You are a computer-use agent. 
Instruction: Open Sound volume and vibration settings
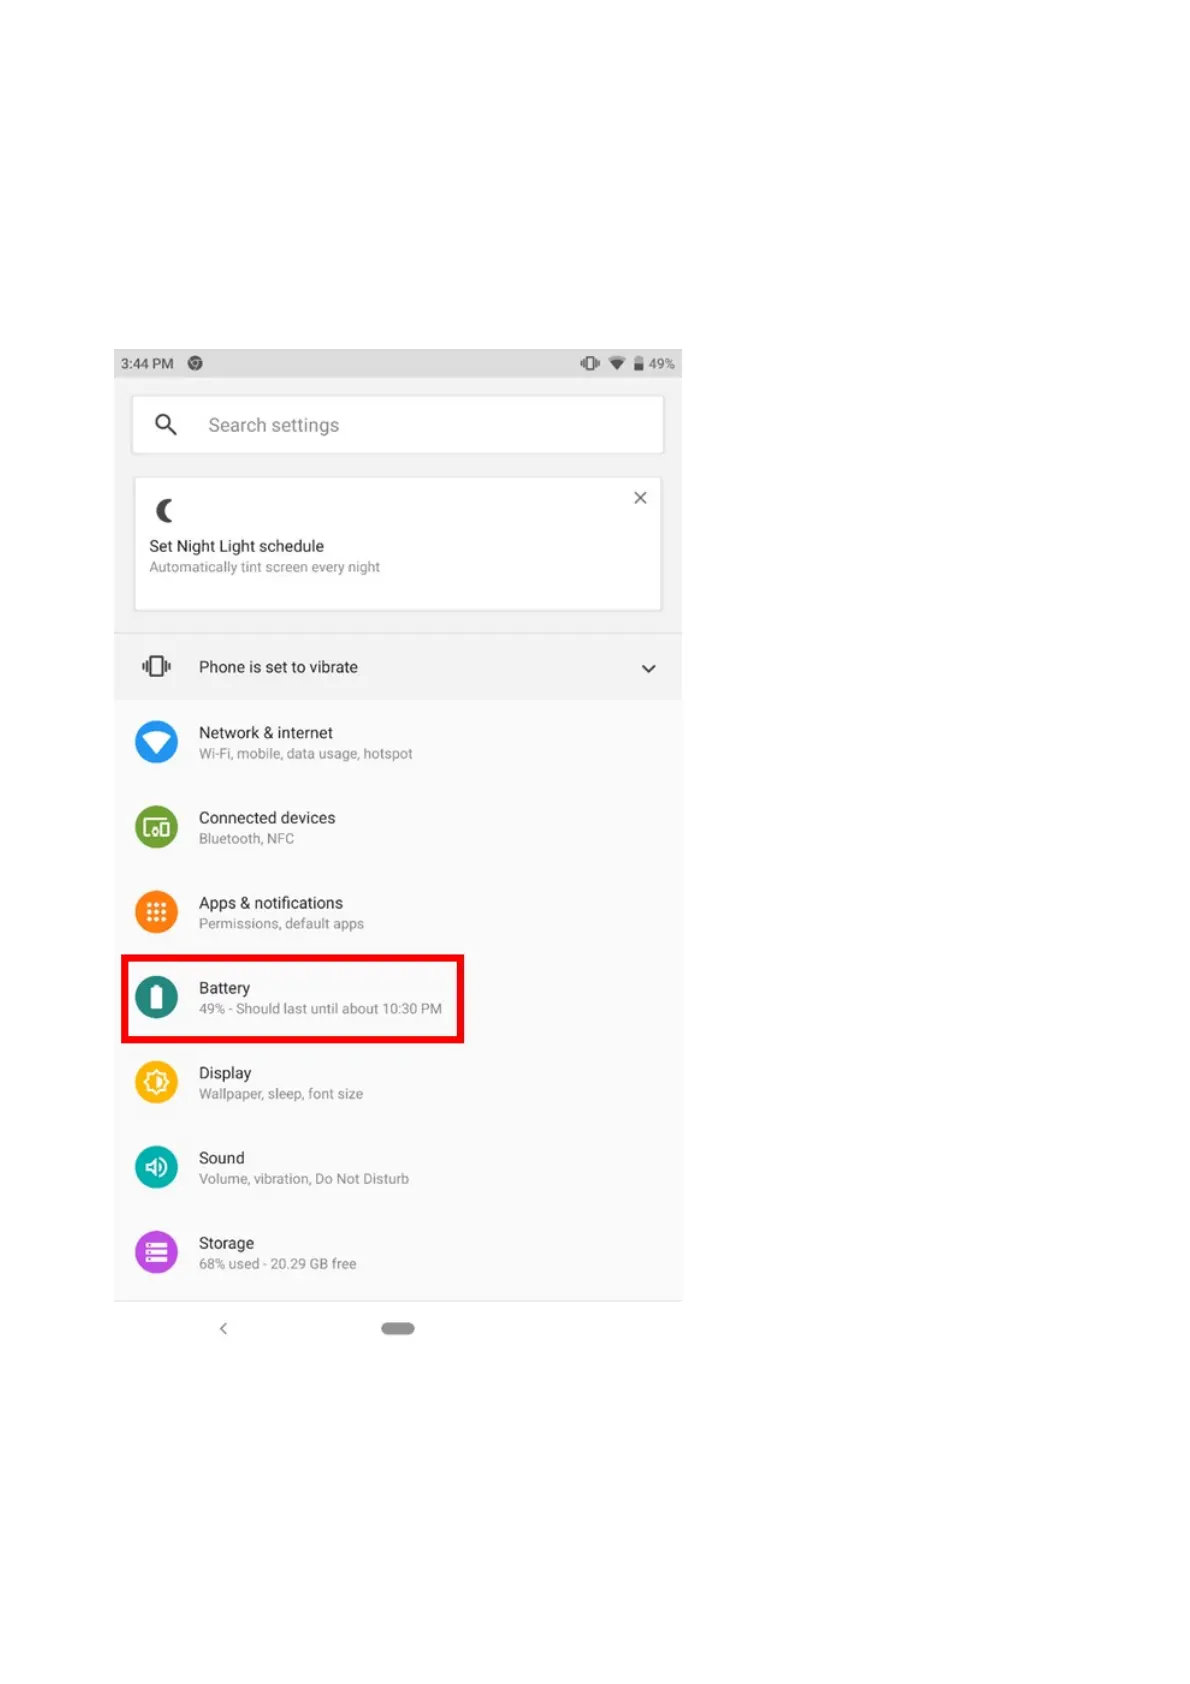tap(398, 1167)
